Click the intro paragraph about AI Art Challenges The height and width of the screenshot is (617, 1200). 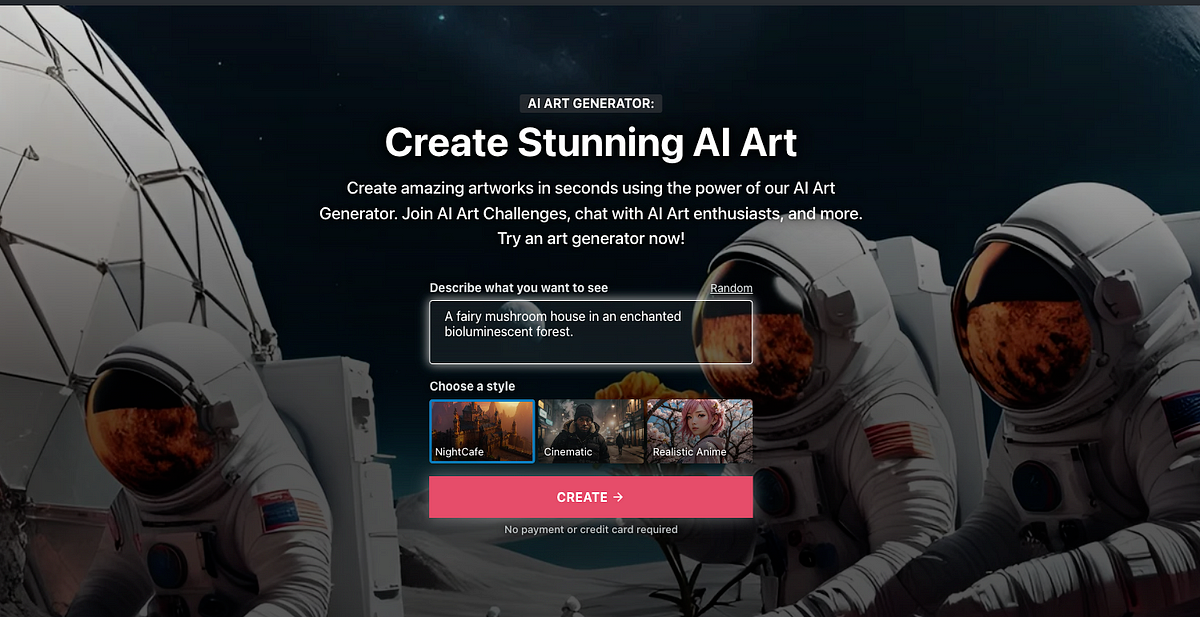point(591,213)
